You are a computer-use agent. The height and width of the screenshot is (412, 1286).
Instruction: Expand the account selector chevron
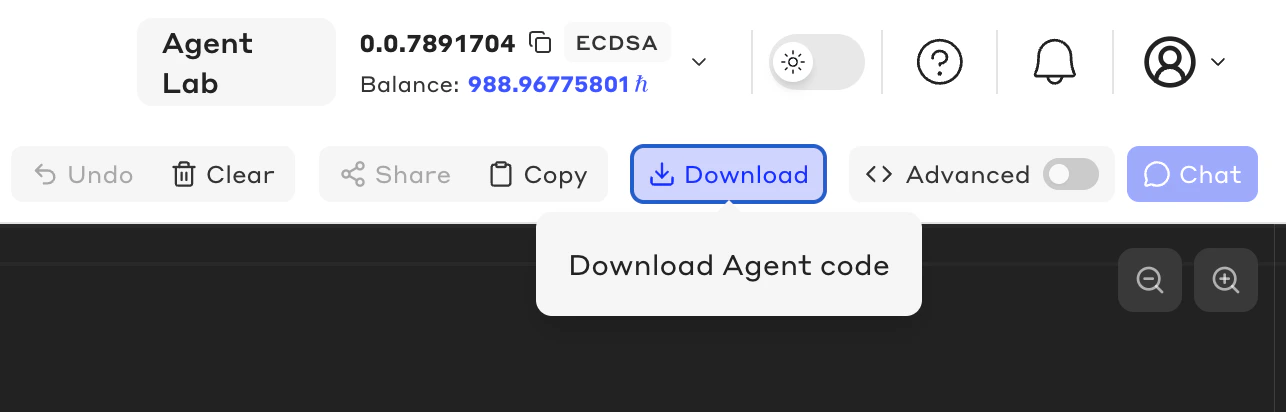click(700, 62)
